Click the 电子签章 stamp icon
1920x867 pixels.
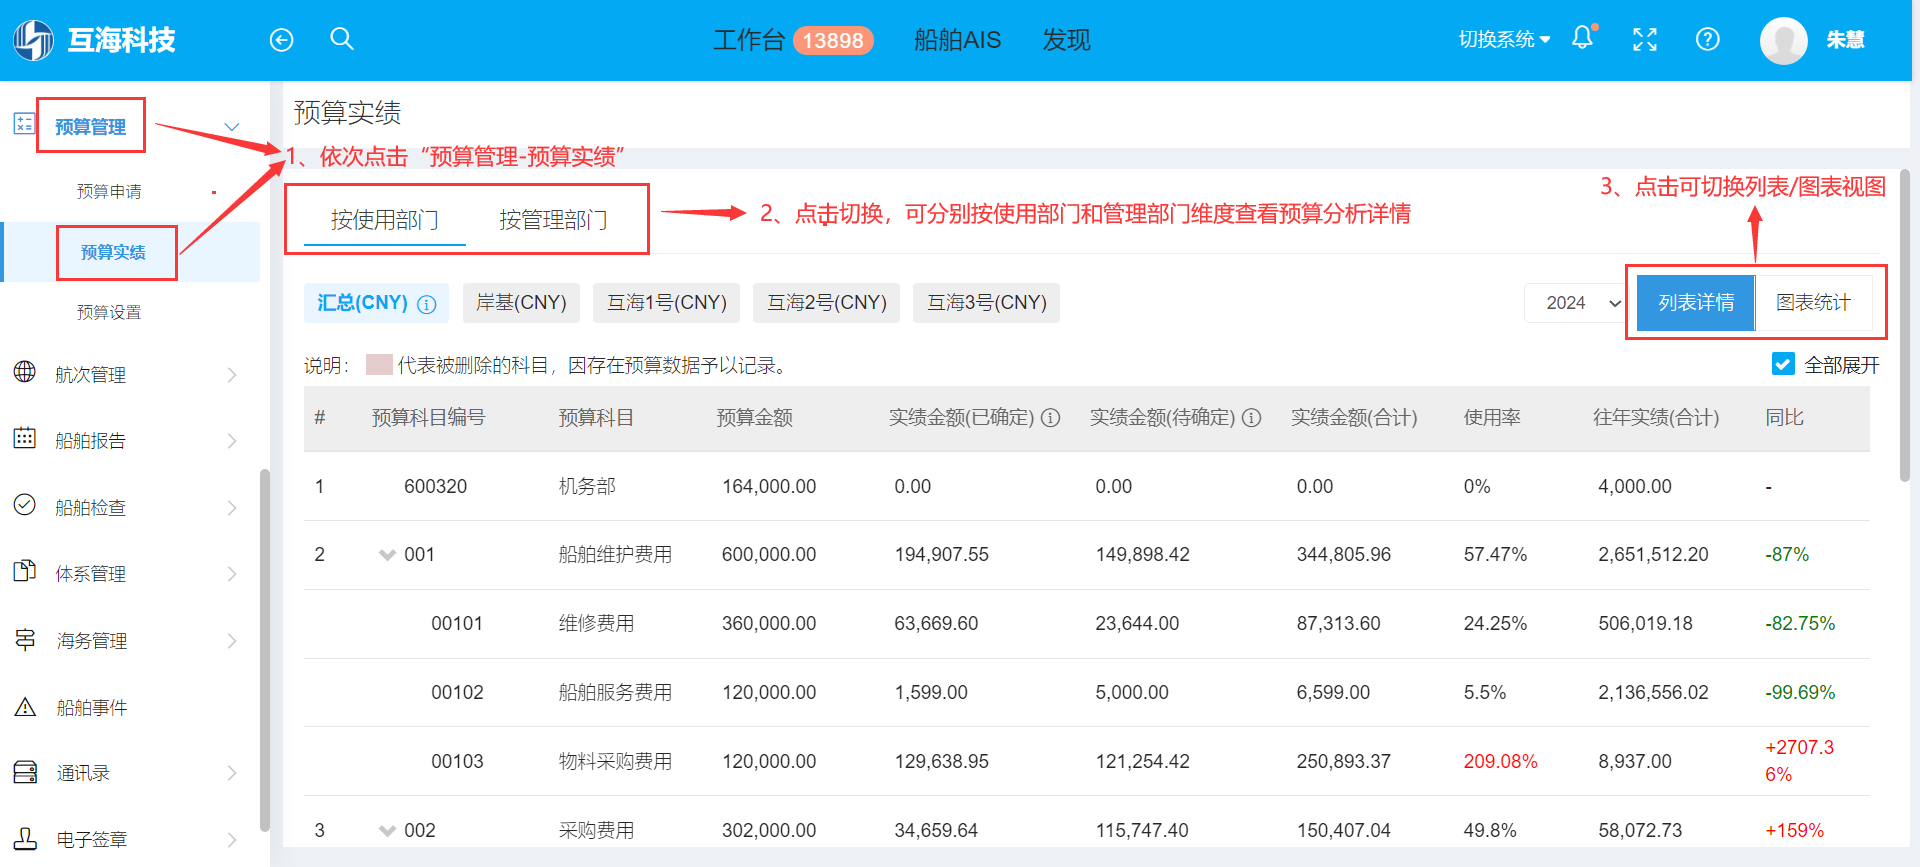(25, 838)
